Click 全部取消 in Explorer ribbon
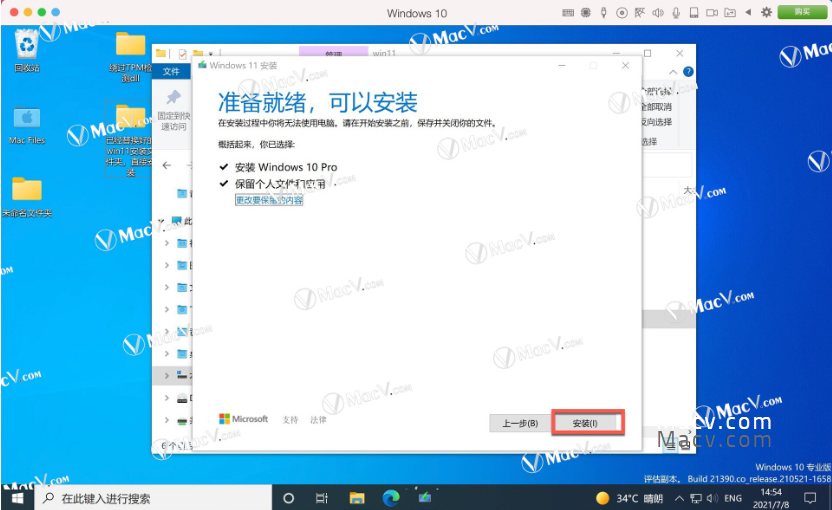The image size is (832, 510). coord(657,107)
